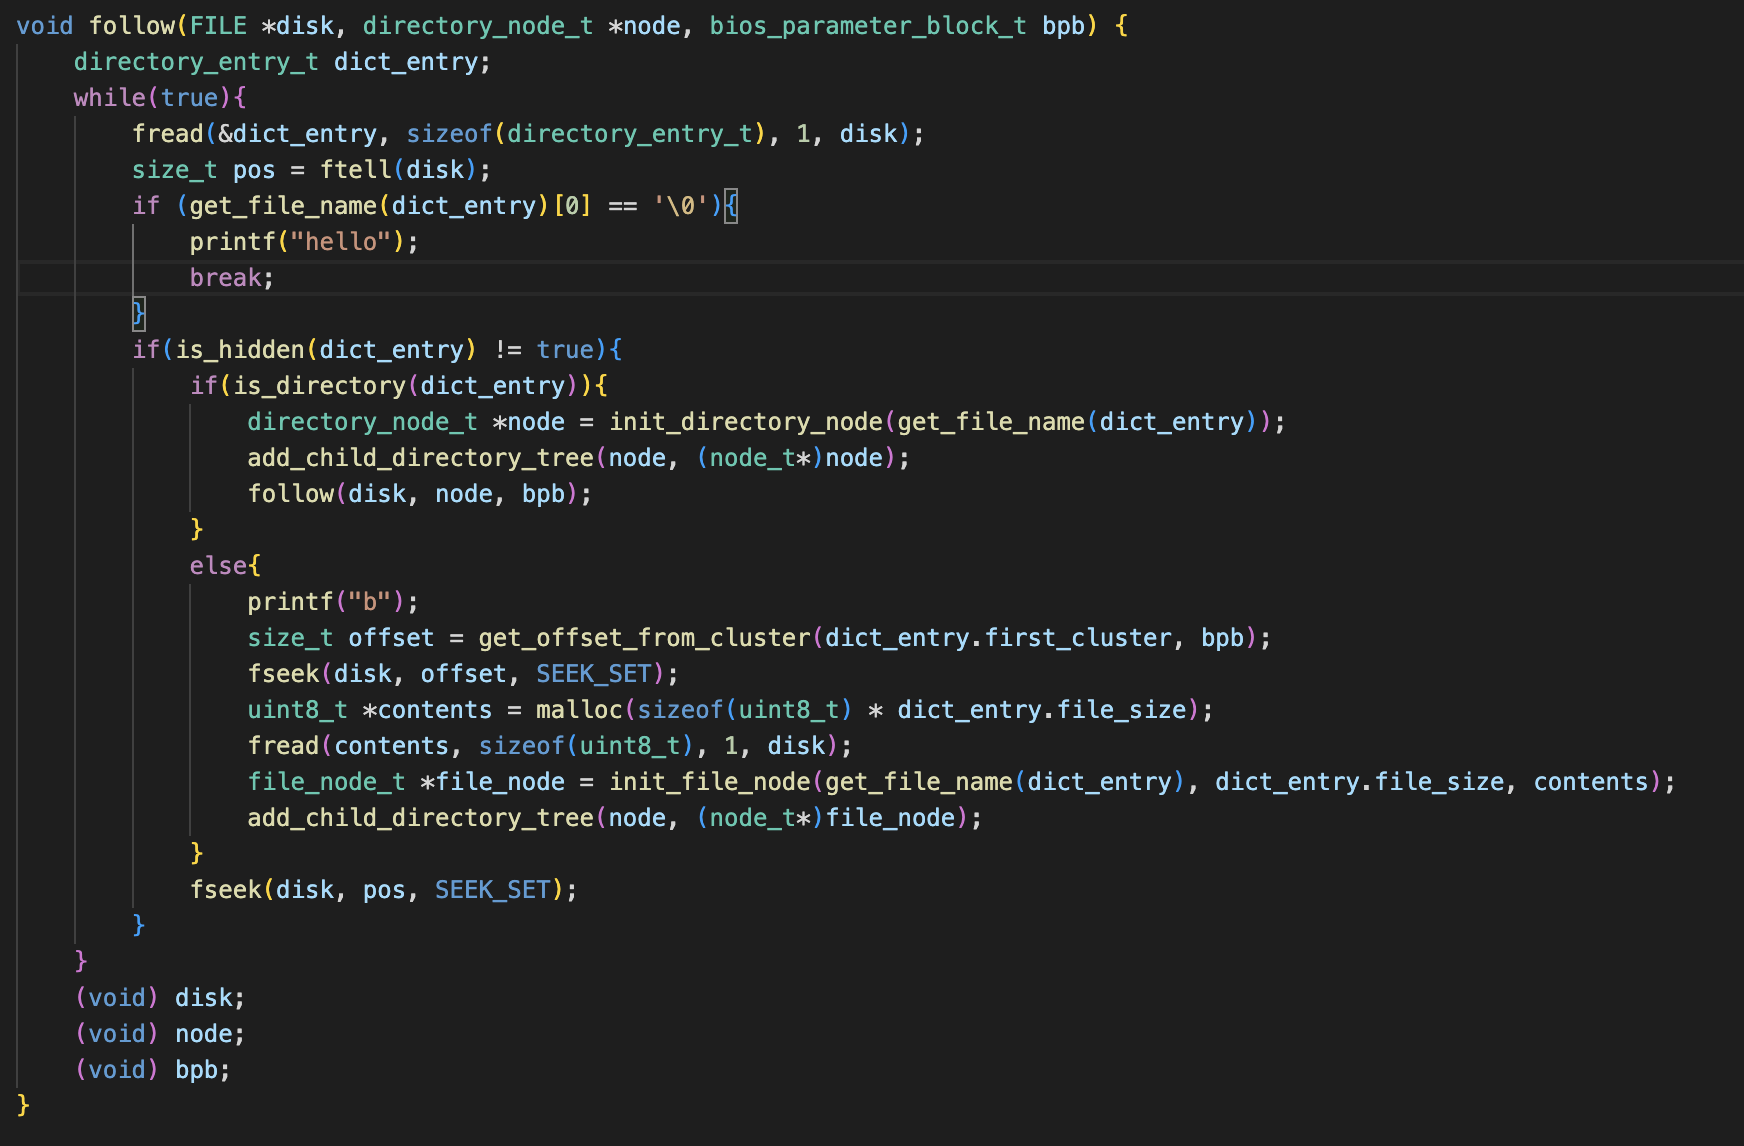Click the init_directory_node function call
Image resolution: width=1744 pixels, height=1146 pixels.
point(746,422)
